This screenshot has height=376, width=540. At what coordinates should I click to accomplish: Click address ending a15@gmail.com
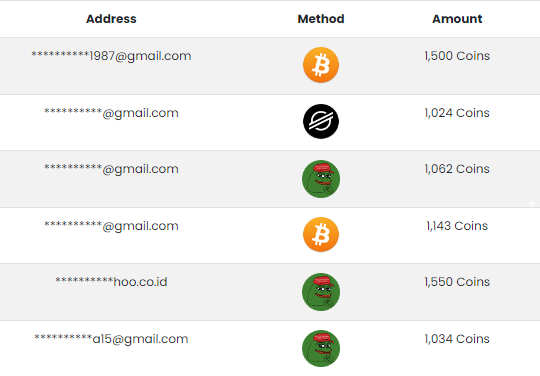(x=111, y=339)
